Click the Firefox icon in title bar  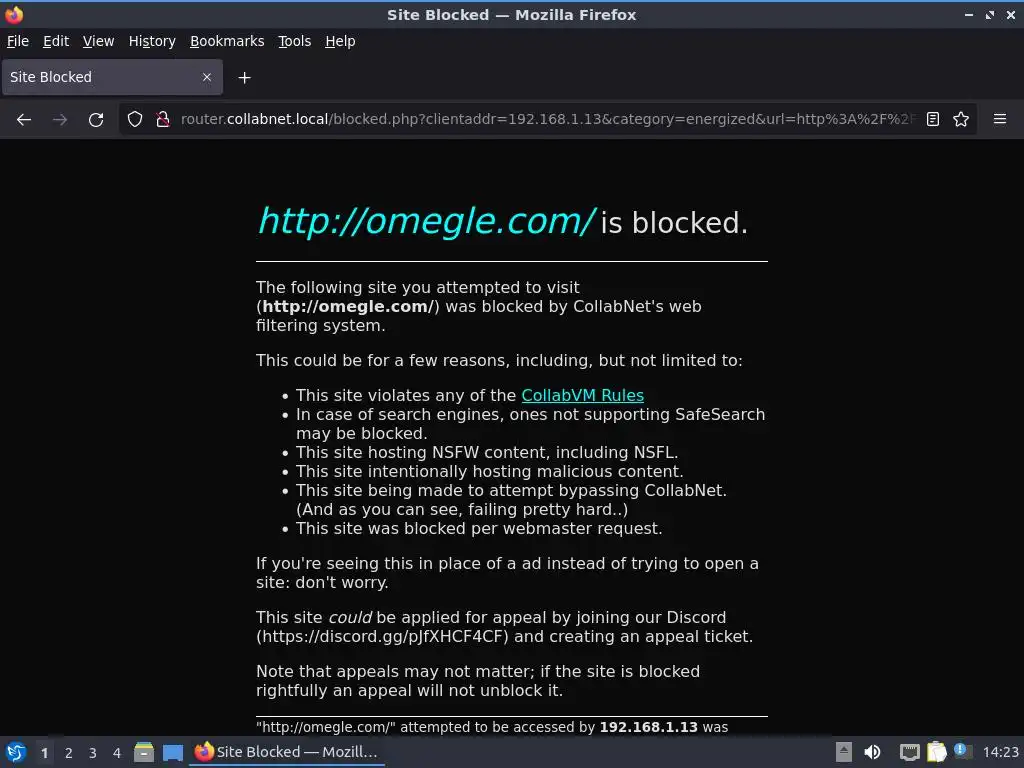pos(14,14)
